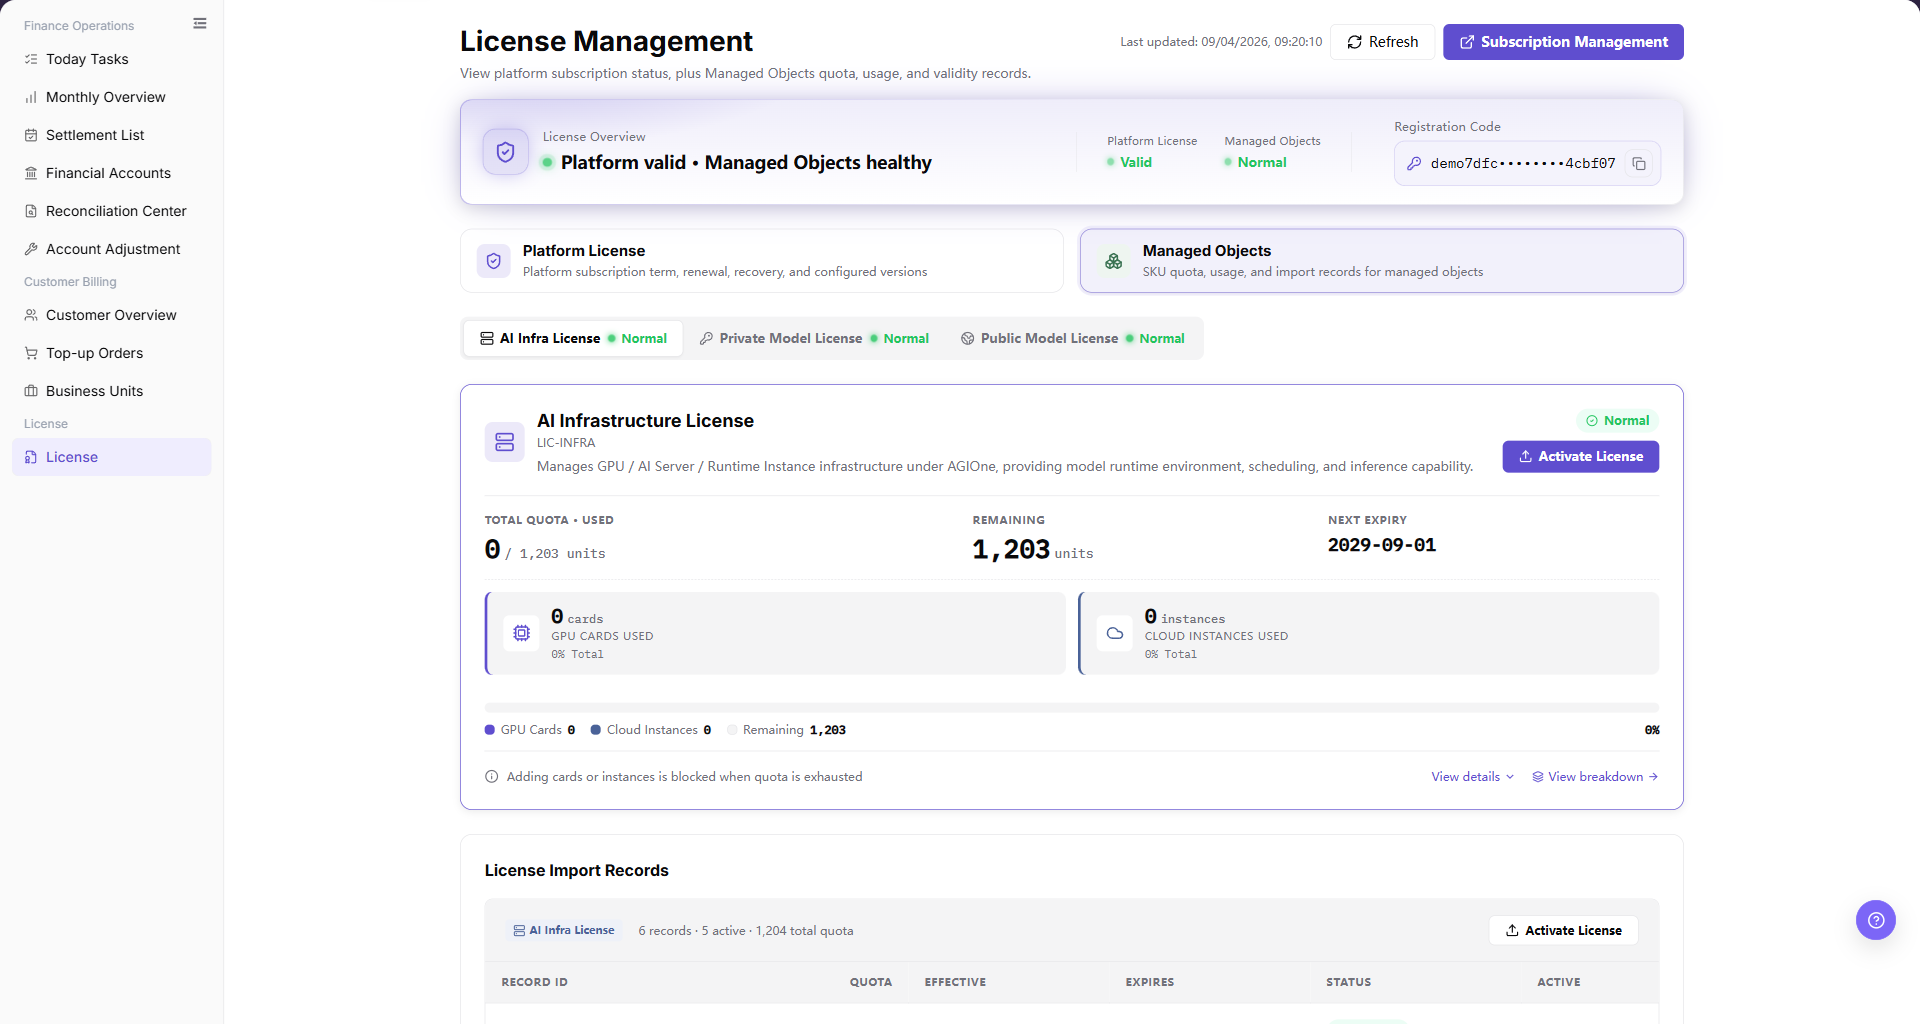Open Subscription Management

(1563, 42)
